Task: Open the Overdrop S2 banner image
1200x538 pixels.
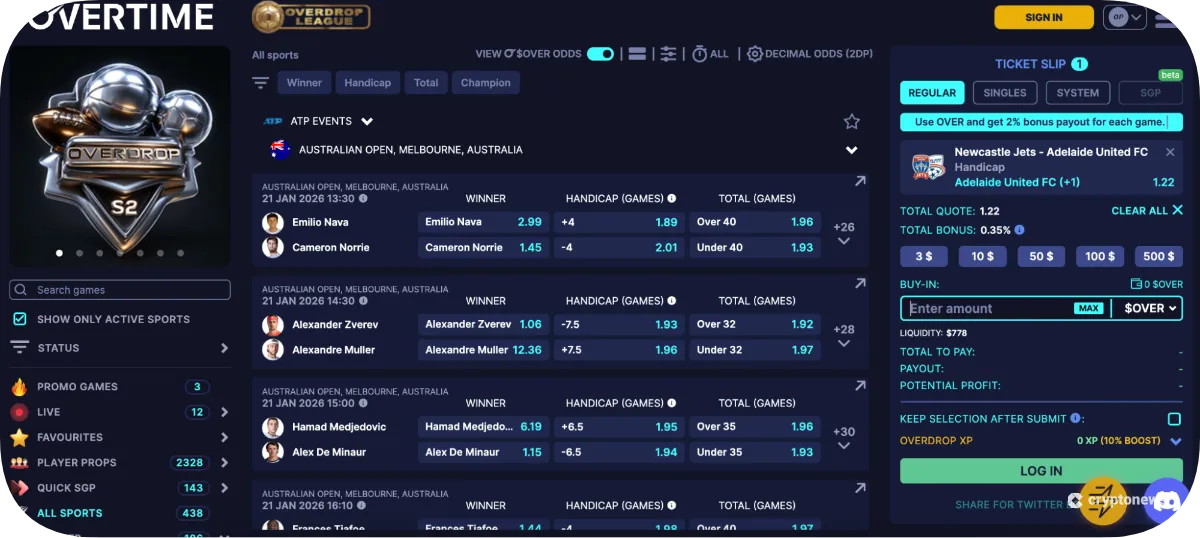Action: (x=120, y=155)
